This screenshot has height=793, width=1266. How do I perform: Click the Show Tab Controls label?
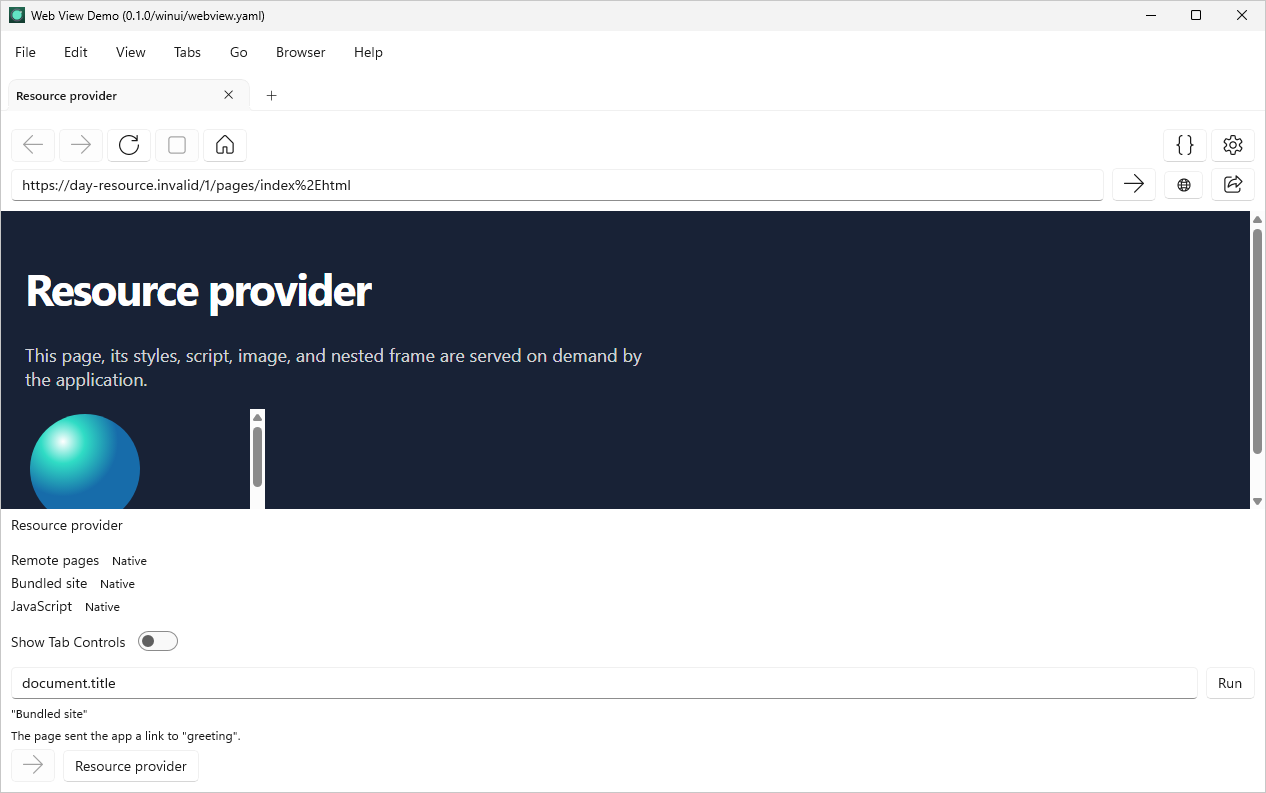[x=68, y=642]
